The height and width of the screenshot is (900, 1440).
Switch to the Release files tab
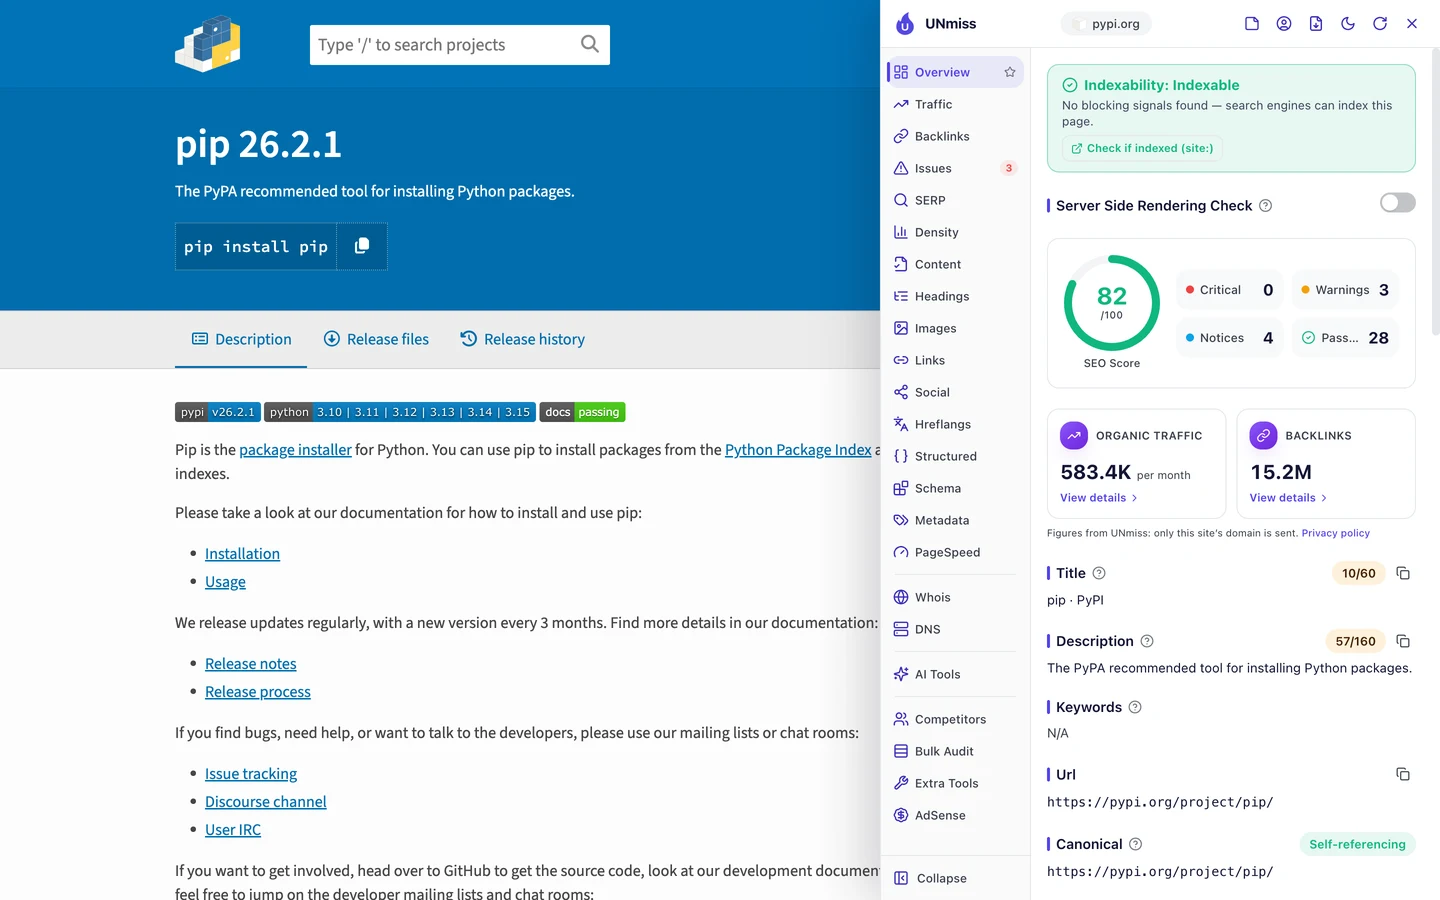tap(376, 339)
